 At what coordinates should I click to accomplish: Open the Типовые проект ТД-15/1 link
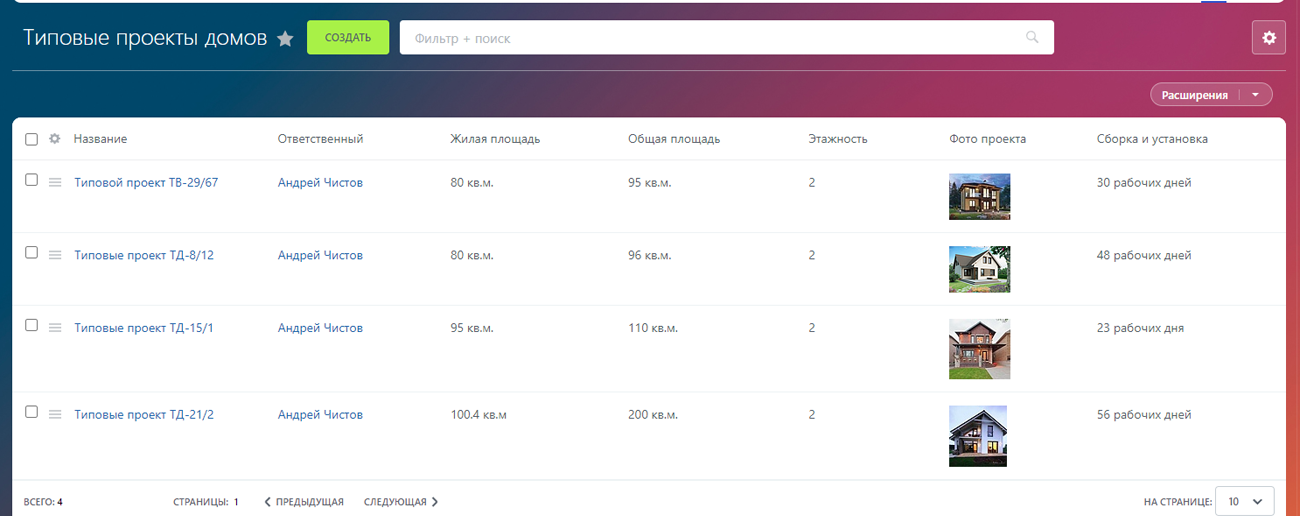[144, 328]
